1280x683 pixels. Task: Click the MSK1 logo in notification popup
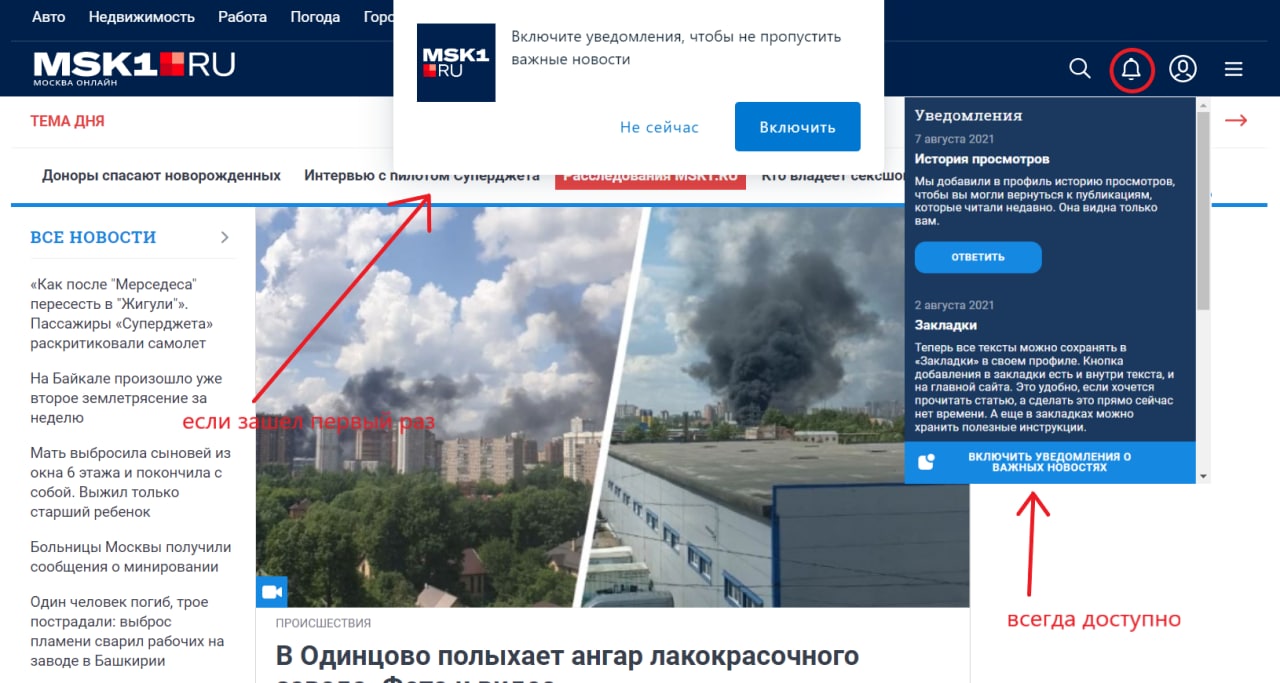(x=456, y=63)
